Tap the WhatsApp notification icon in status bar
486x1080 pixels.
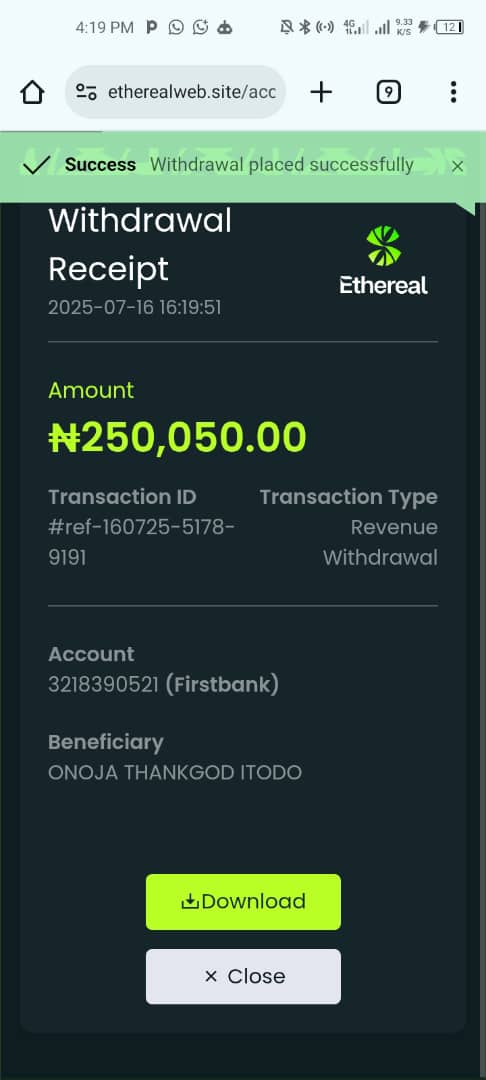pyautogui.click(x=176, y=28)
